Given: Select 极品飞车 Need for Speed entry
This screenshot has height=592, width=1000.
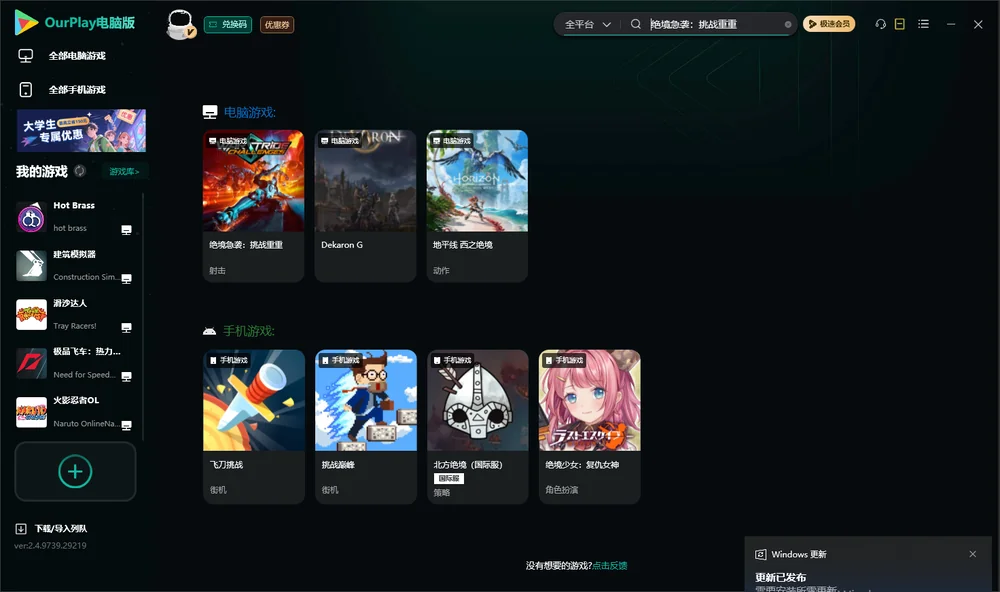Looking at the screenshot, I should coord(74,363).
